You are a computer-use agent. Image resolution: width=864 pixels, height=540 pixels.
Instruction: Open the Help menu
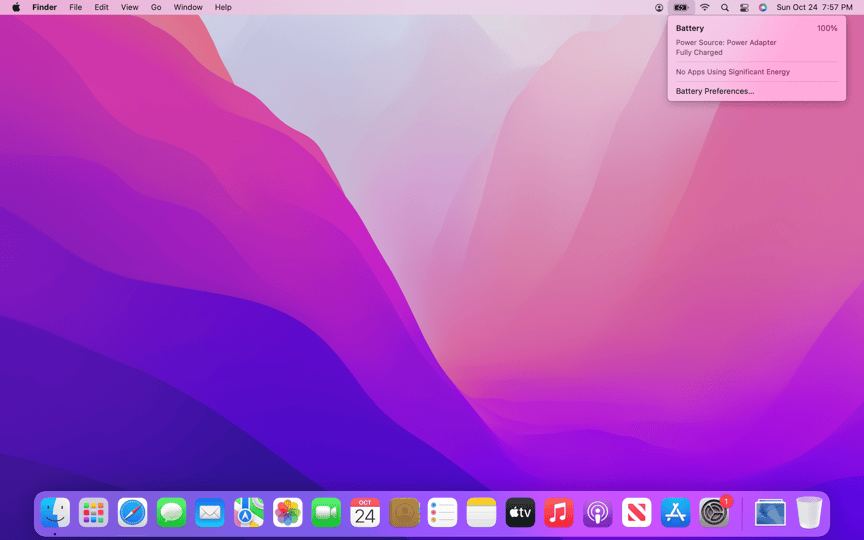tap(223, 7)
